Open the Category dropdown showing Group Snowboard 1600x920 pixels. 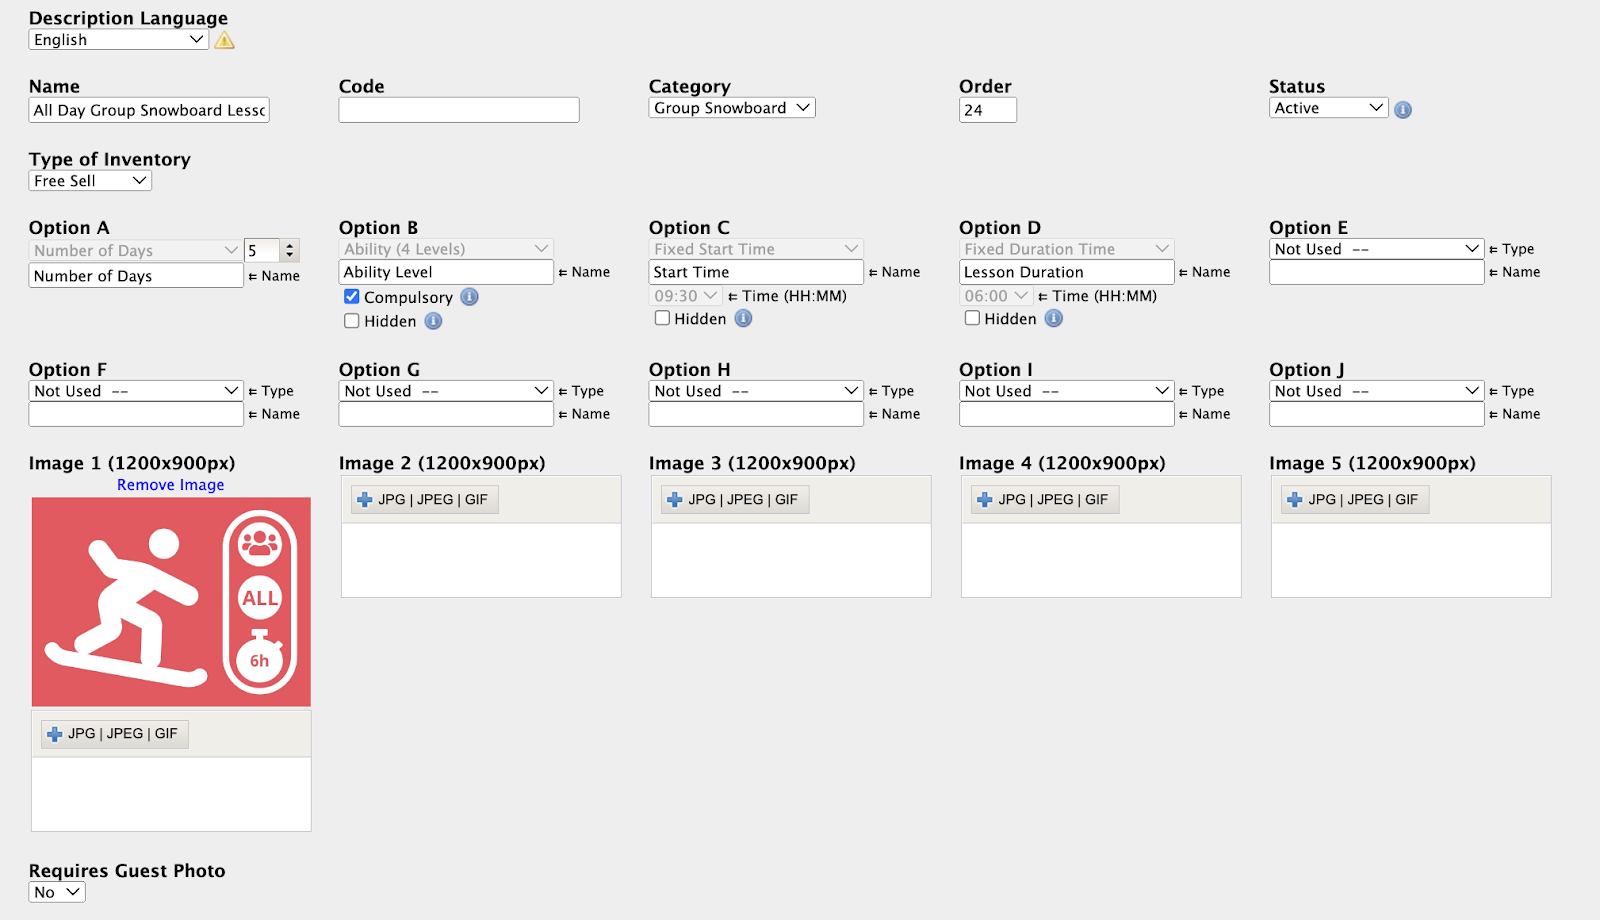click(732, 108)
